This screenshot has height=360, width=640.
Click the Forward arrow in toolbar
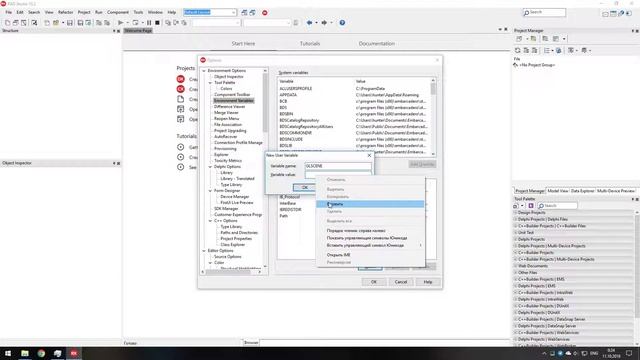pyautogui.click(x=324, y=23)
